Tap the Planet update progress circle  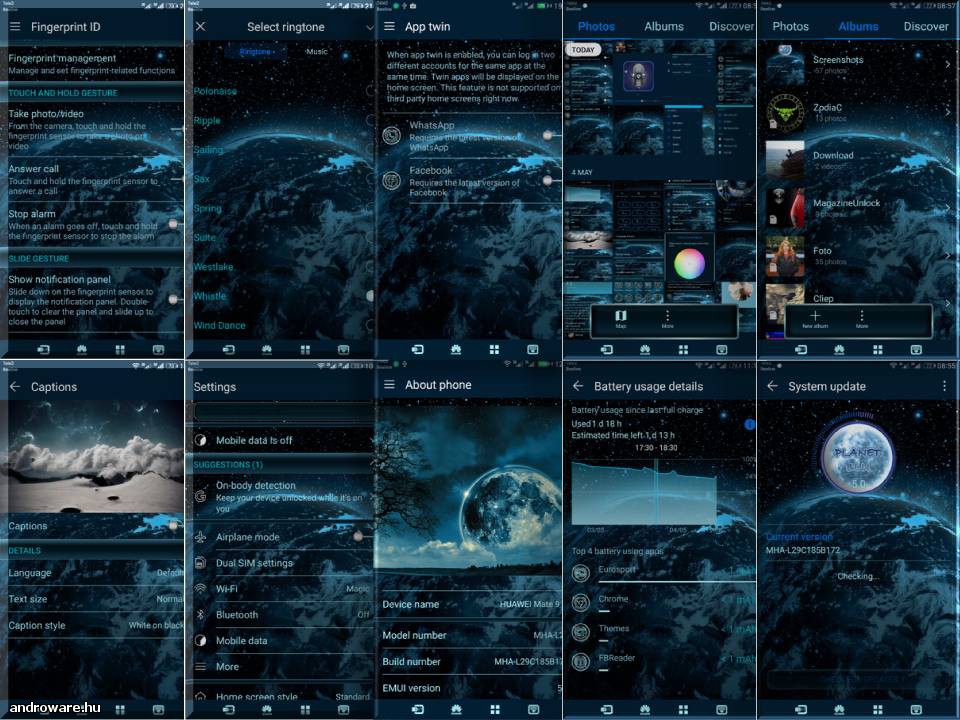pos(857,456)
